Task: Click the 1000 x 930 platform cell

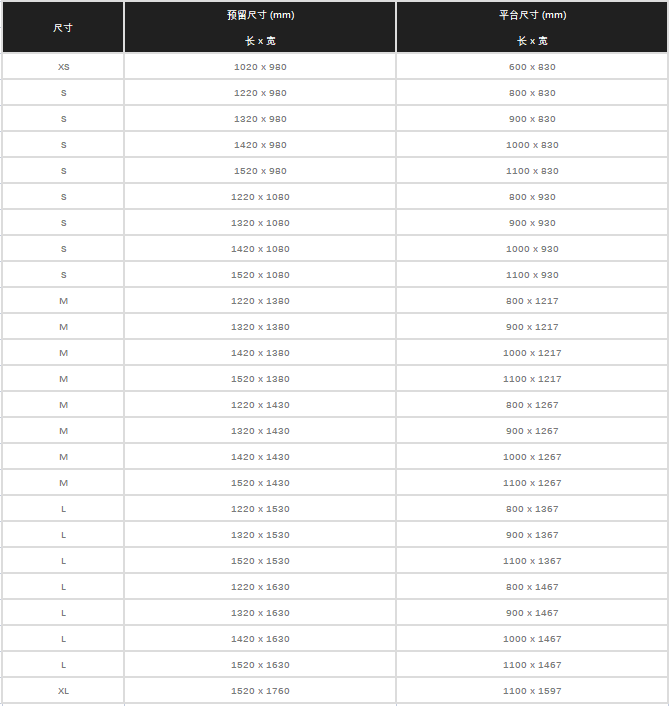Action: [x=532, y=249]
